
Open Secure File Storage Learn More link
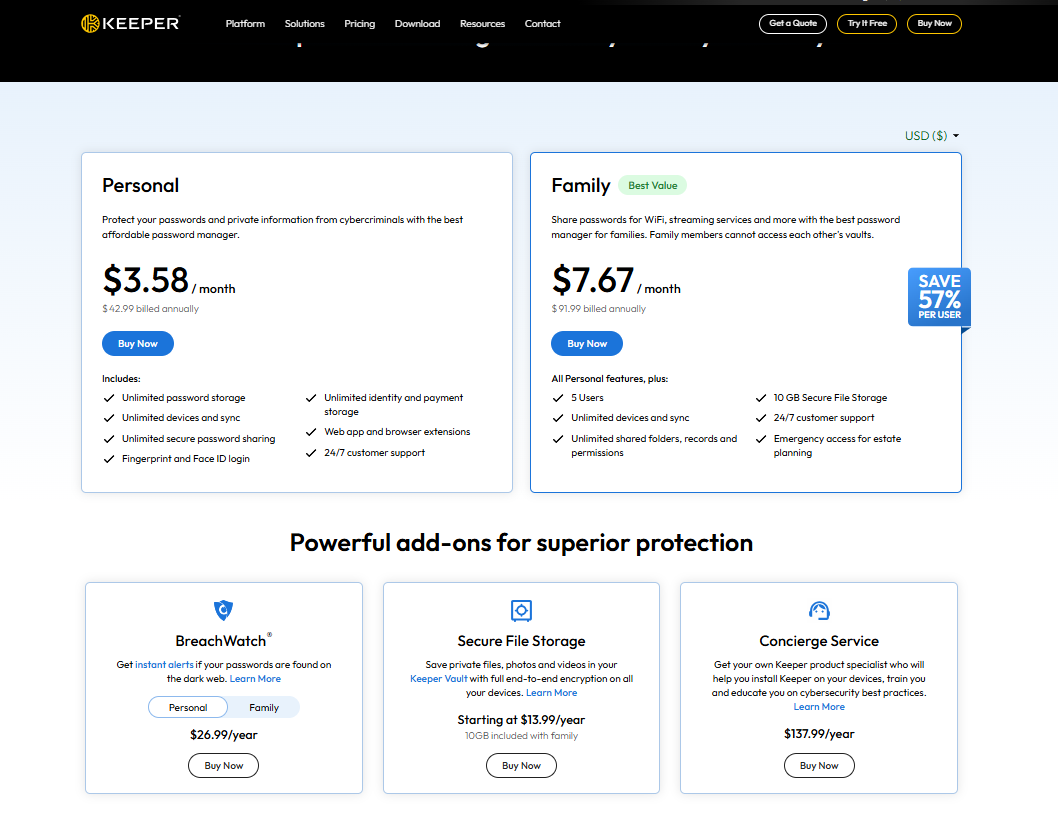[x=551, y=693]
